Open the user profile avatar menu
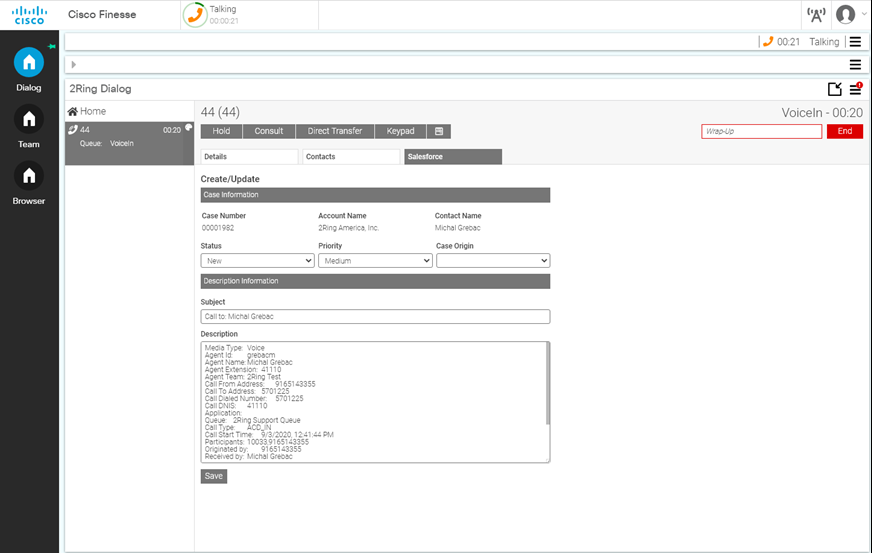The width and height of the screenshot is (872, 553). [846, 15]
